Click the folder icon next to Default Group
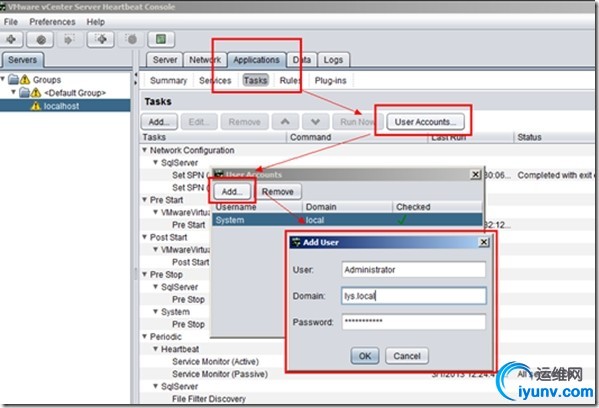Viewport: 599px width, 408px height. 24,92
